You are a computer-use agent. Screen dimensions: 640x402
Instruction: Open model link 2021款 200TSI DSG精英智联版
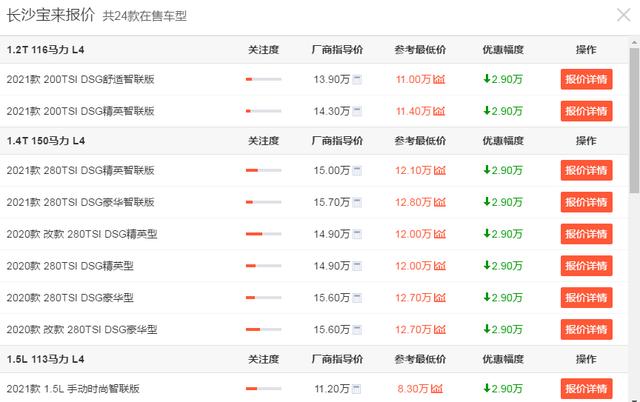pos(80,111)
